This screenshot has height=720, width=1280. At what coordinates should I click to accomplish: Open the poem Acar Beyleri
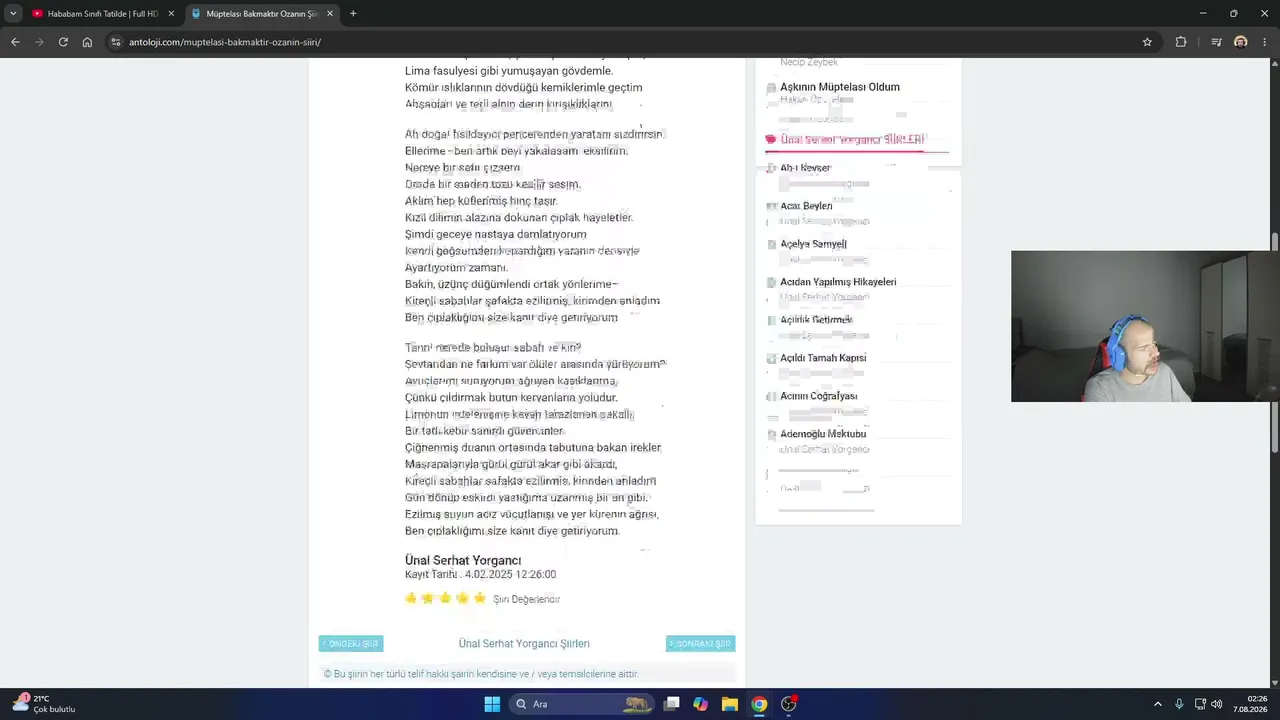point(806,206)
